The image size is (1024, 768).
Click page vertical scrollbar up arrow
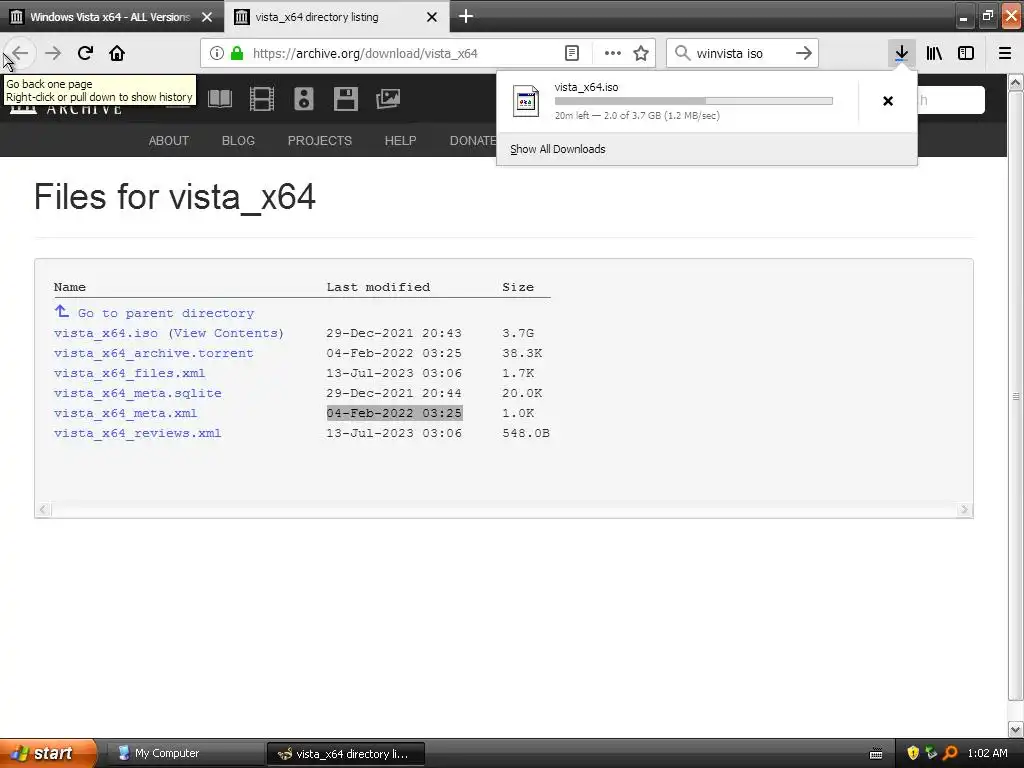click(x=1016, y=82)
